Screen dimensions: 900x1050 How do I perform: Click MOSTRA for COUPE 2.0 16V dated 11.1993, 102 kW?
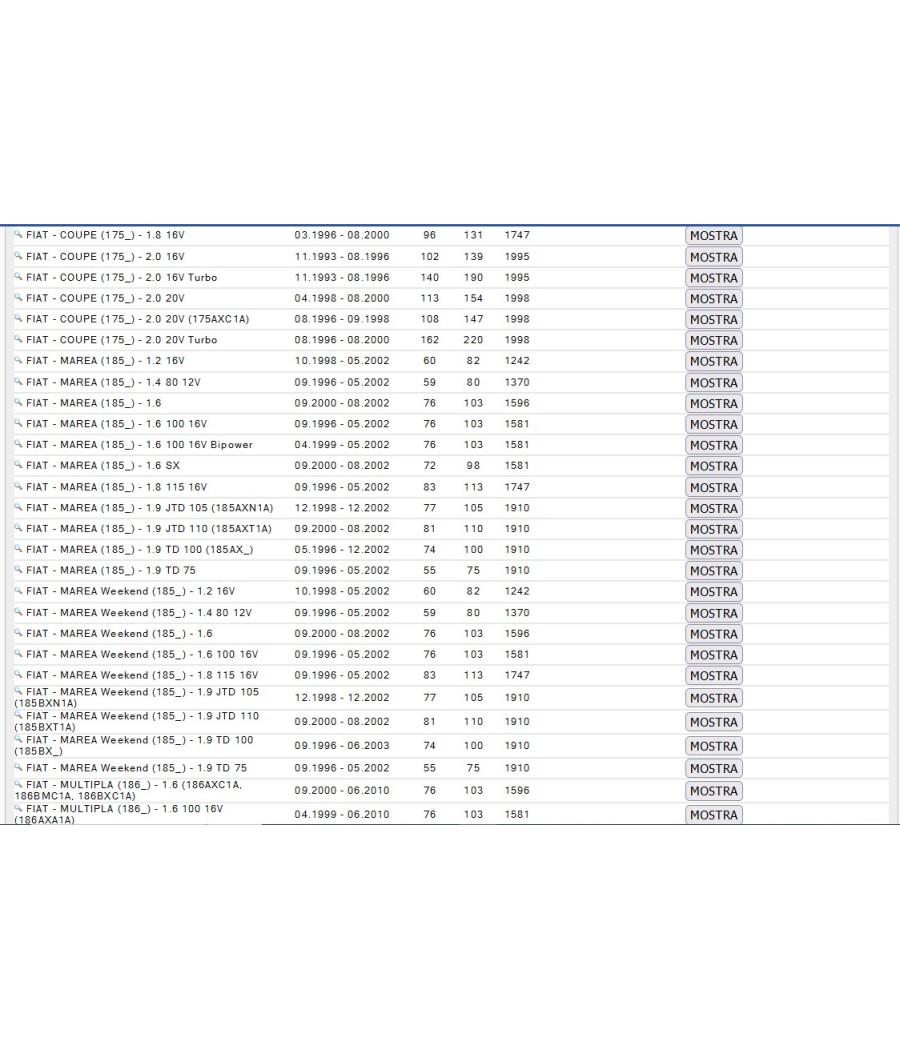click(x=714, y=257)
